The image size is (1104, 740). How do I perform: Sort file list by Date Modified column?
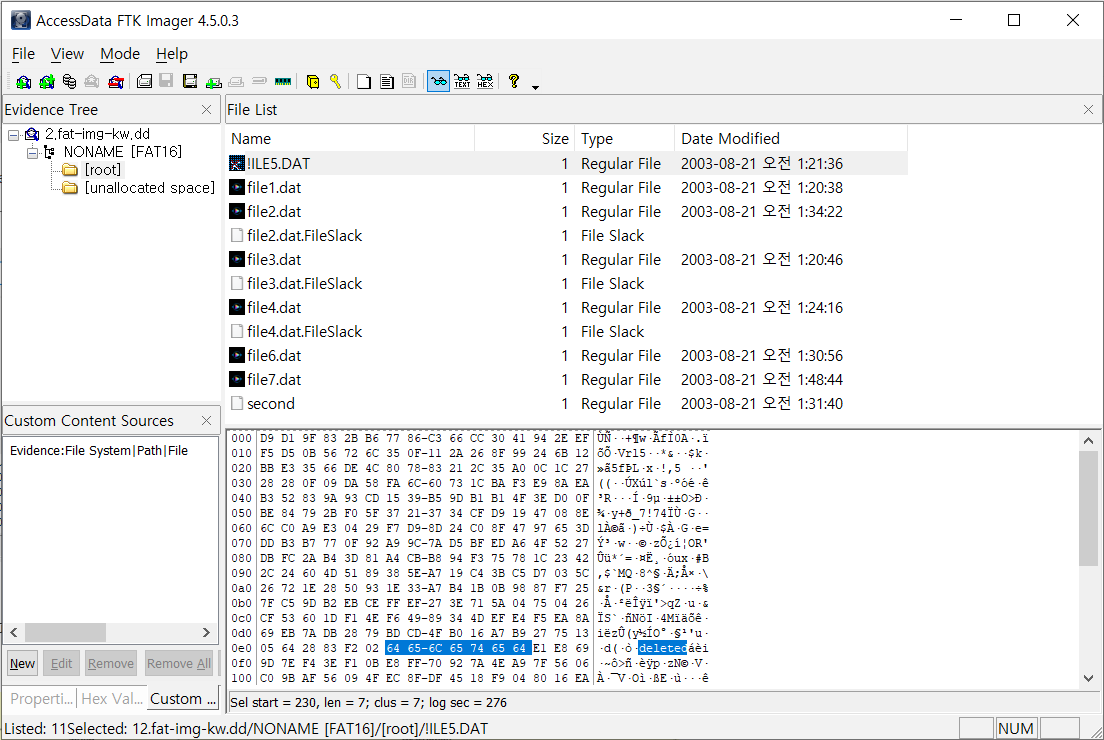click(791, 139)
